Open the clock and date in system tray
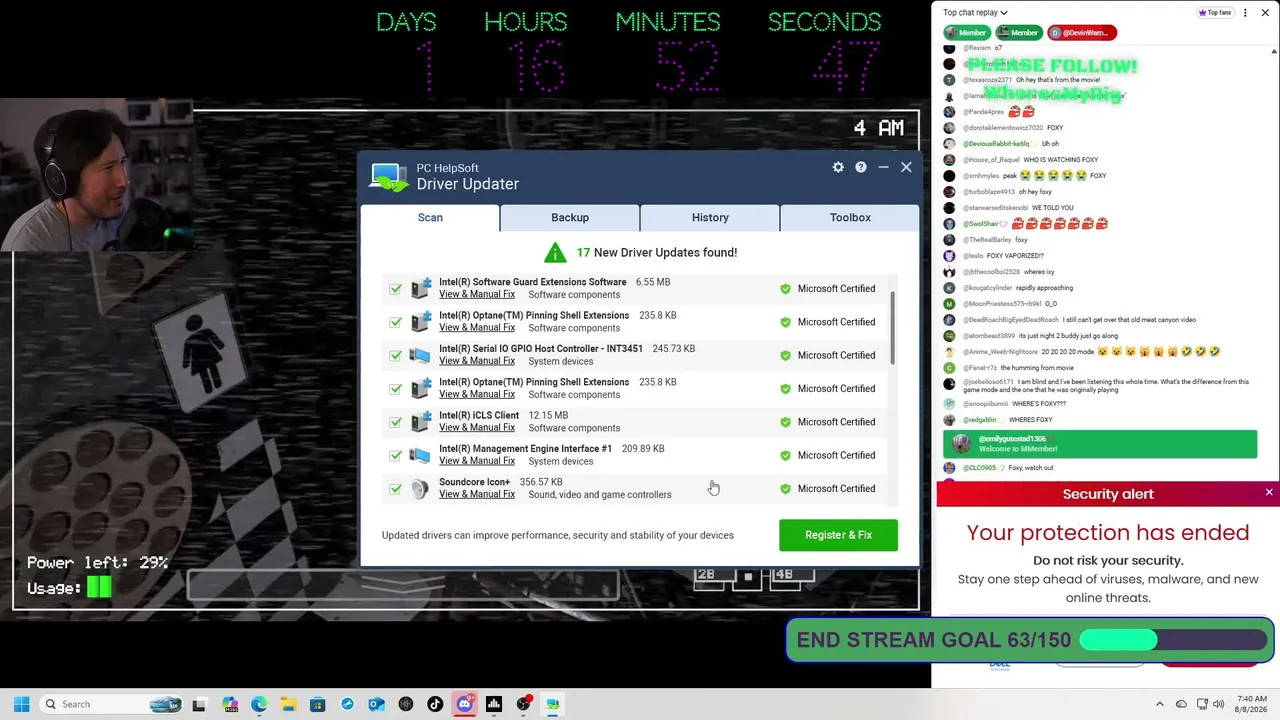This screenshot has width=1280, height=720. pyautogui.click(x=1252, y=704)
